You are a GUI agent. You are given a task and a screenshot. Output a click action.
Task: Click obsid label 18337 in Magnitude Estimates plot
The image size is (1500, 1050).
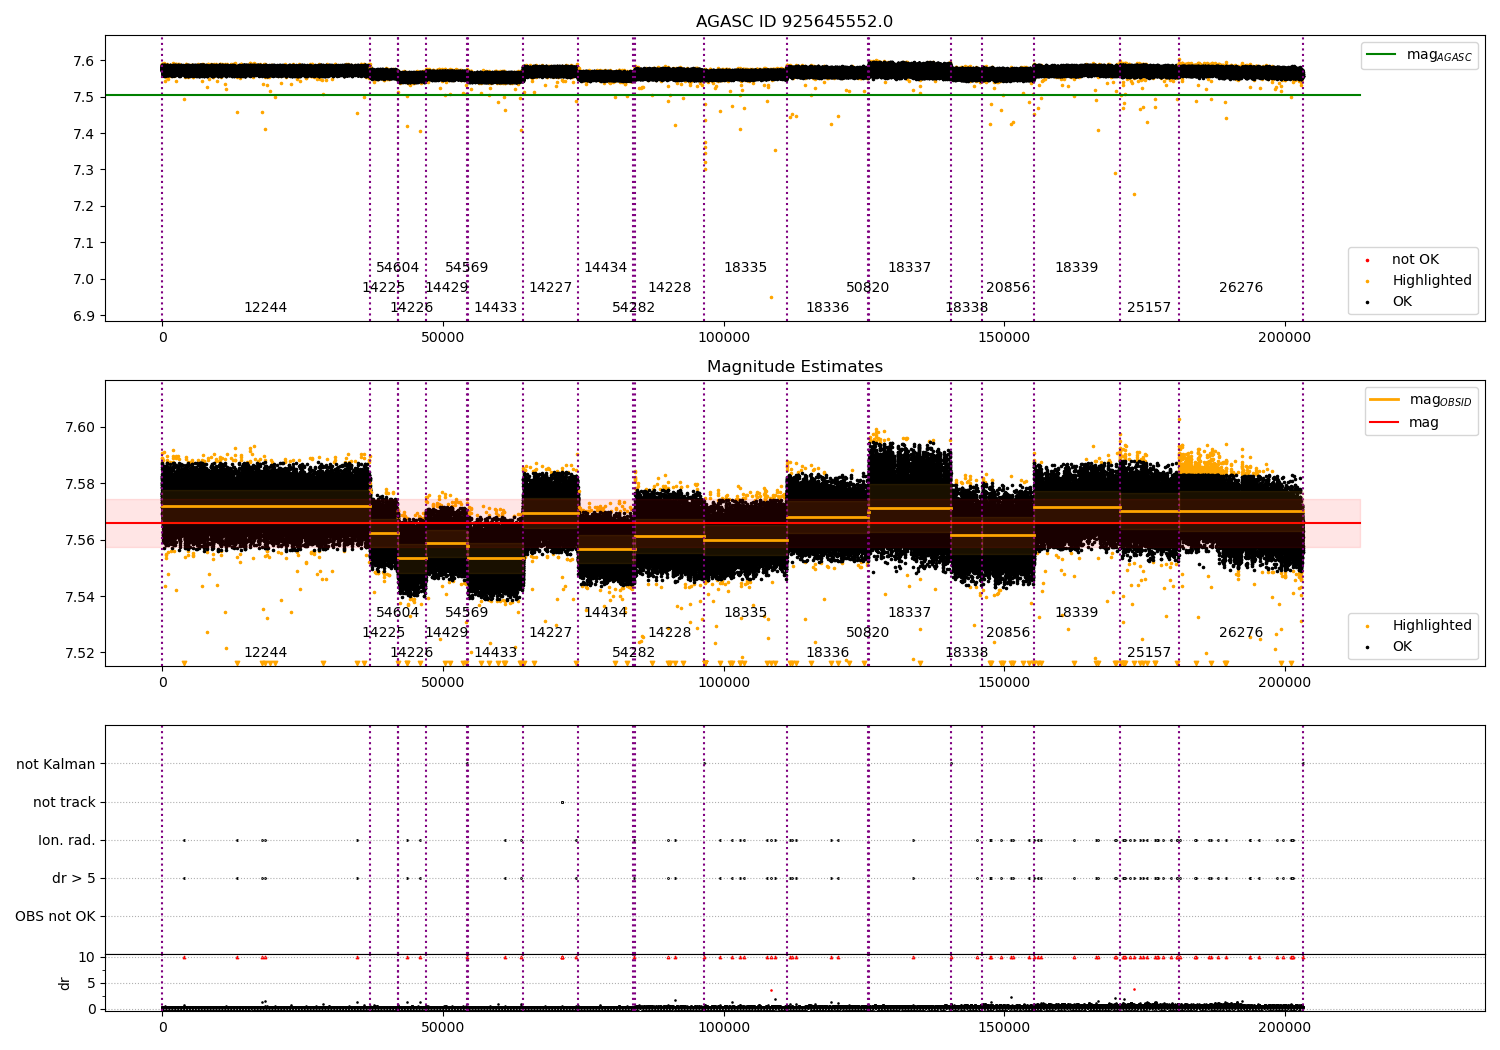pos(910,613)
